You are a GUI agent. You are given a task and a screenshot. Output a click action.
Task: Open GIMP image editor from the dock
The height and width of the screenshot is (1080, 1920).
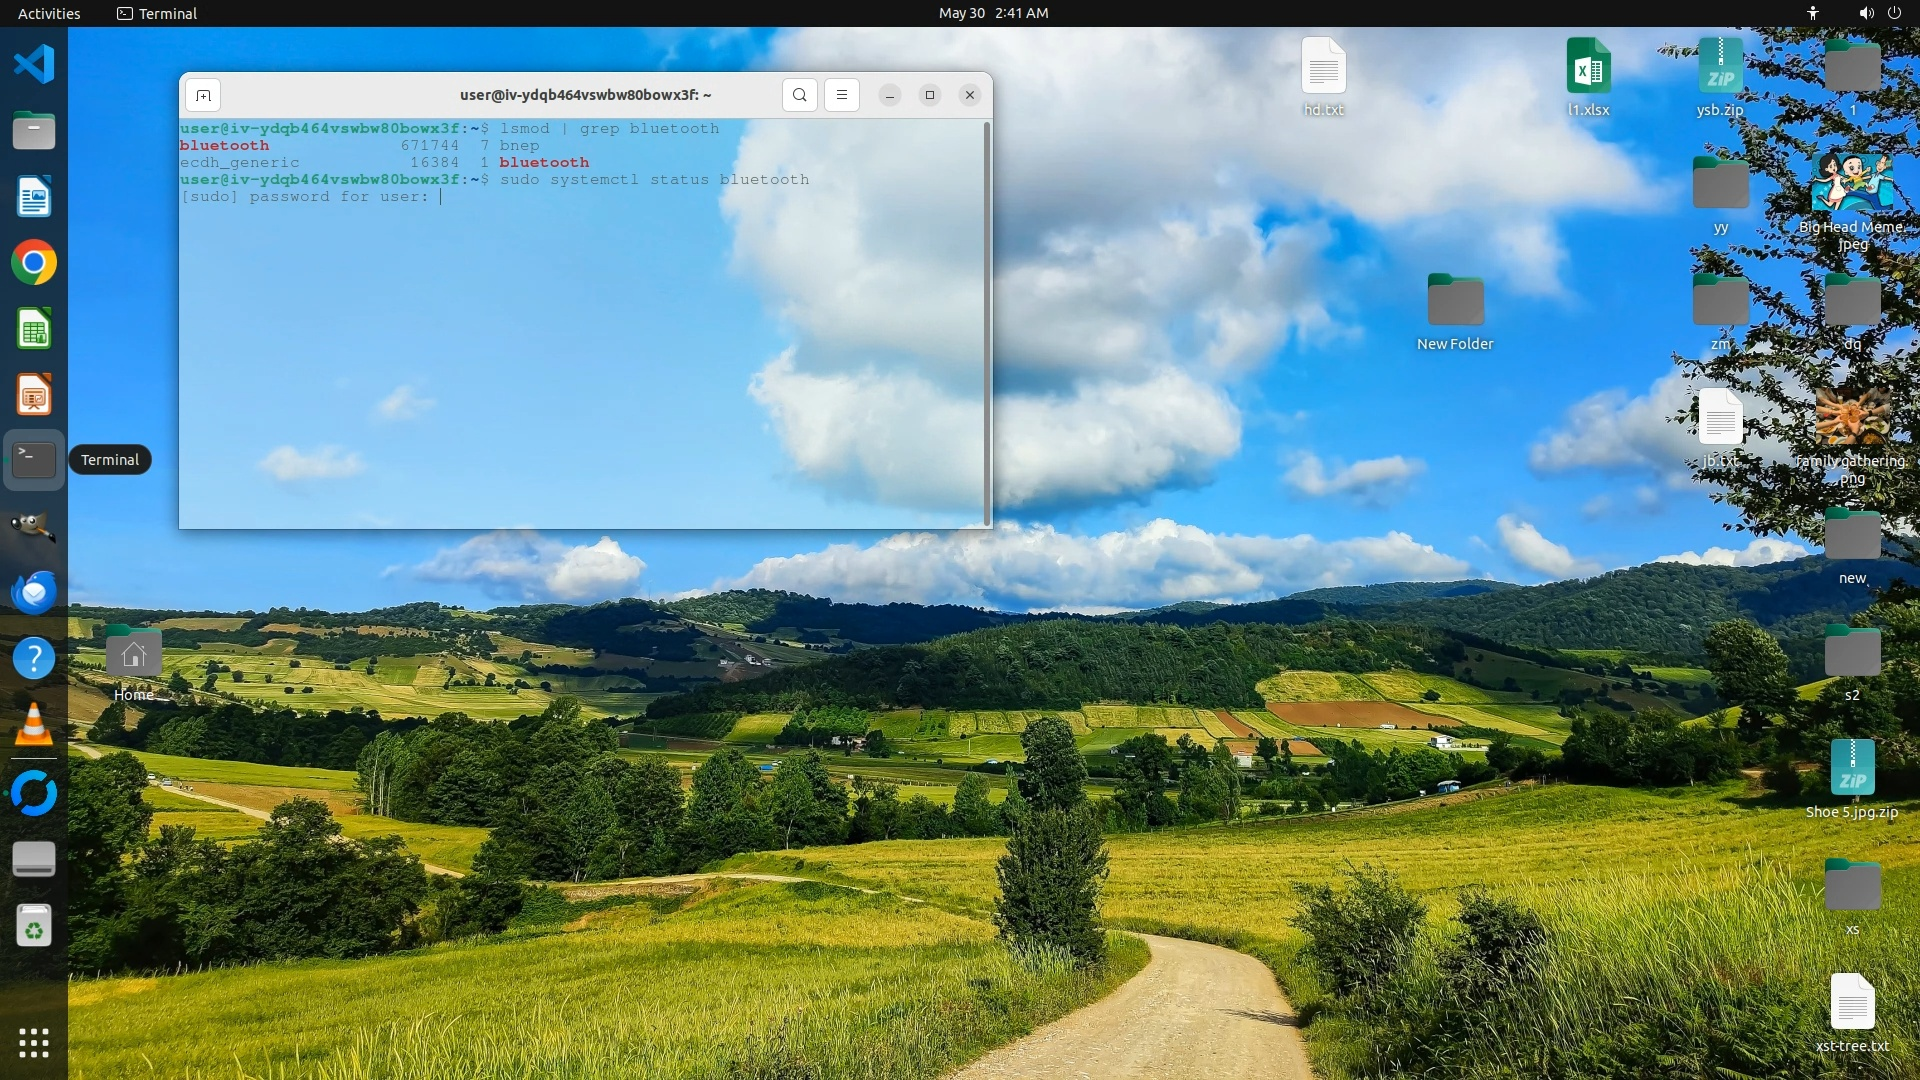34,526
